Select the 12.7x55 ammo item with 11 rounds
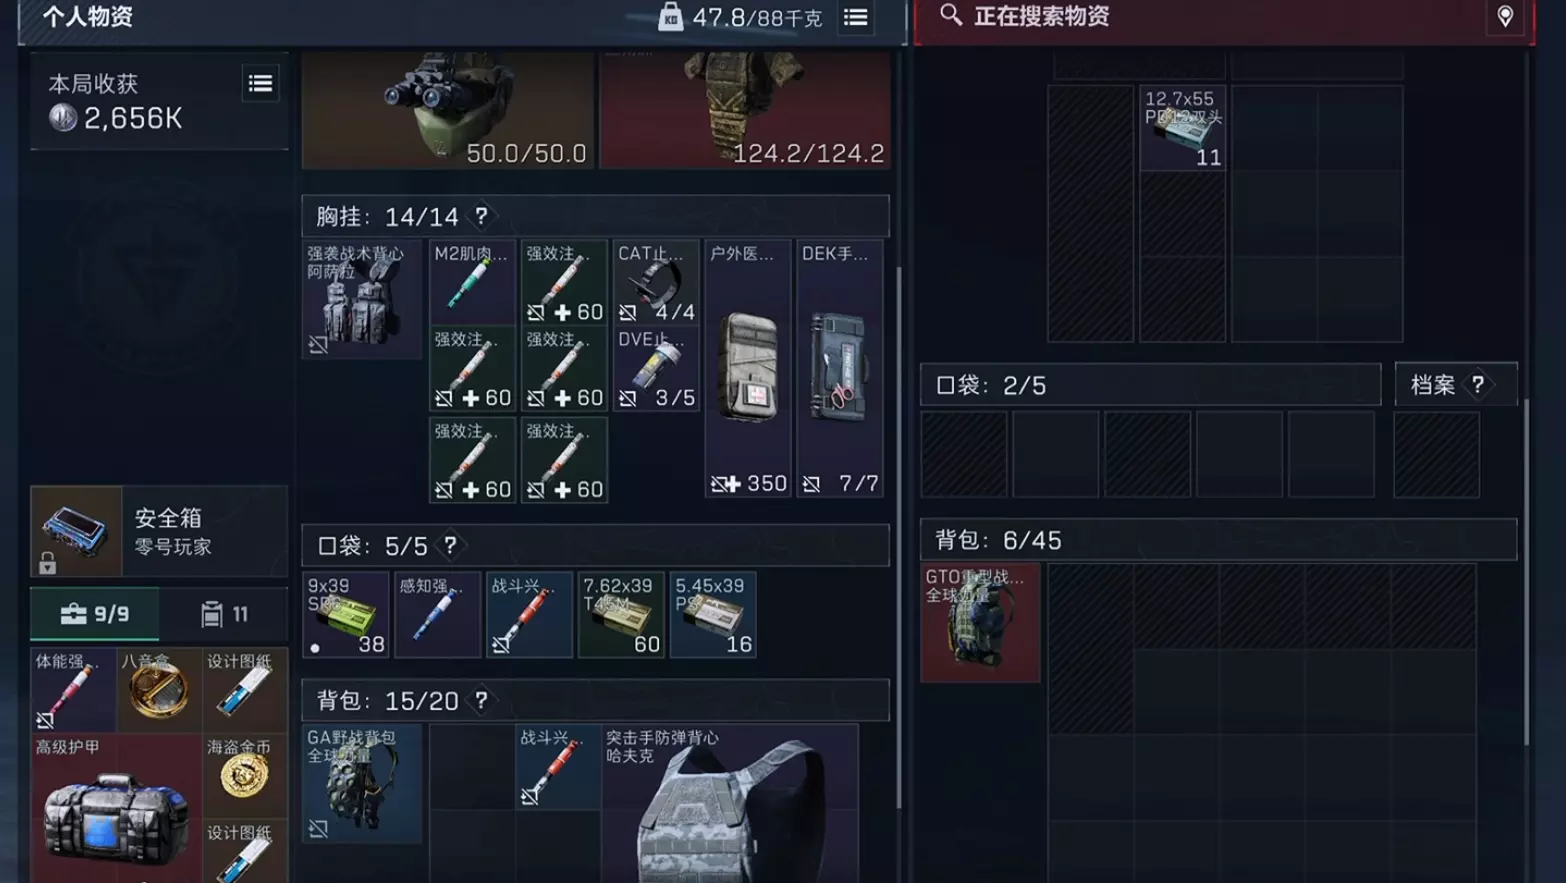 [1183, 128]
